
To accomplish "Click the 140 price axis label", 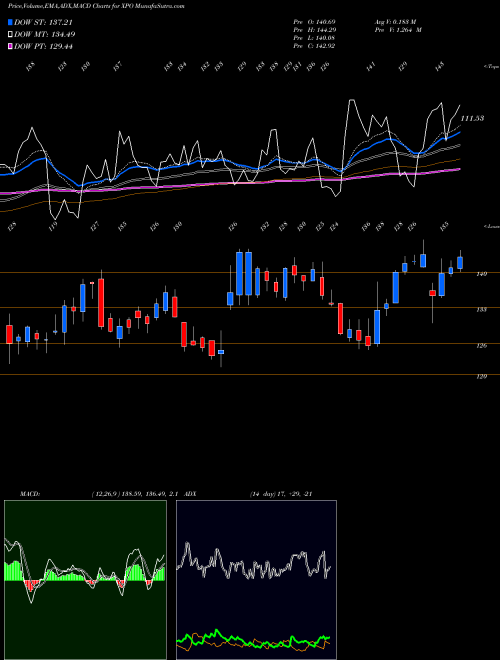I will pyautogui.click(x=481, y=274).
